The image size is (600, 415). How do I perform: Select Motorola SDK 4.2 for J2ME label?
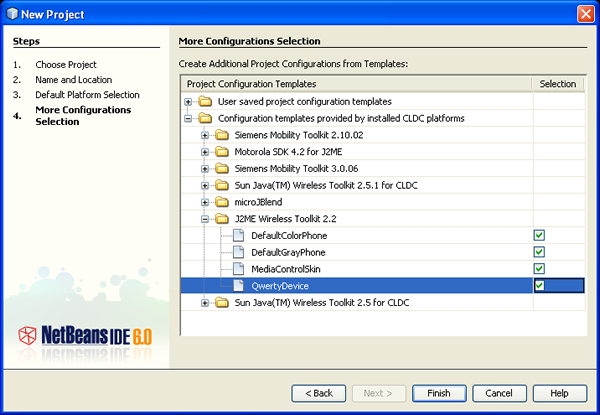pos(288,152)
